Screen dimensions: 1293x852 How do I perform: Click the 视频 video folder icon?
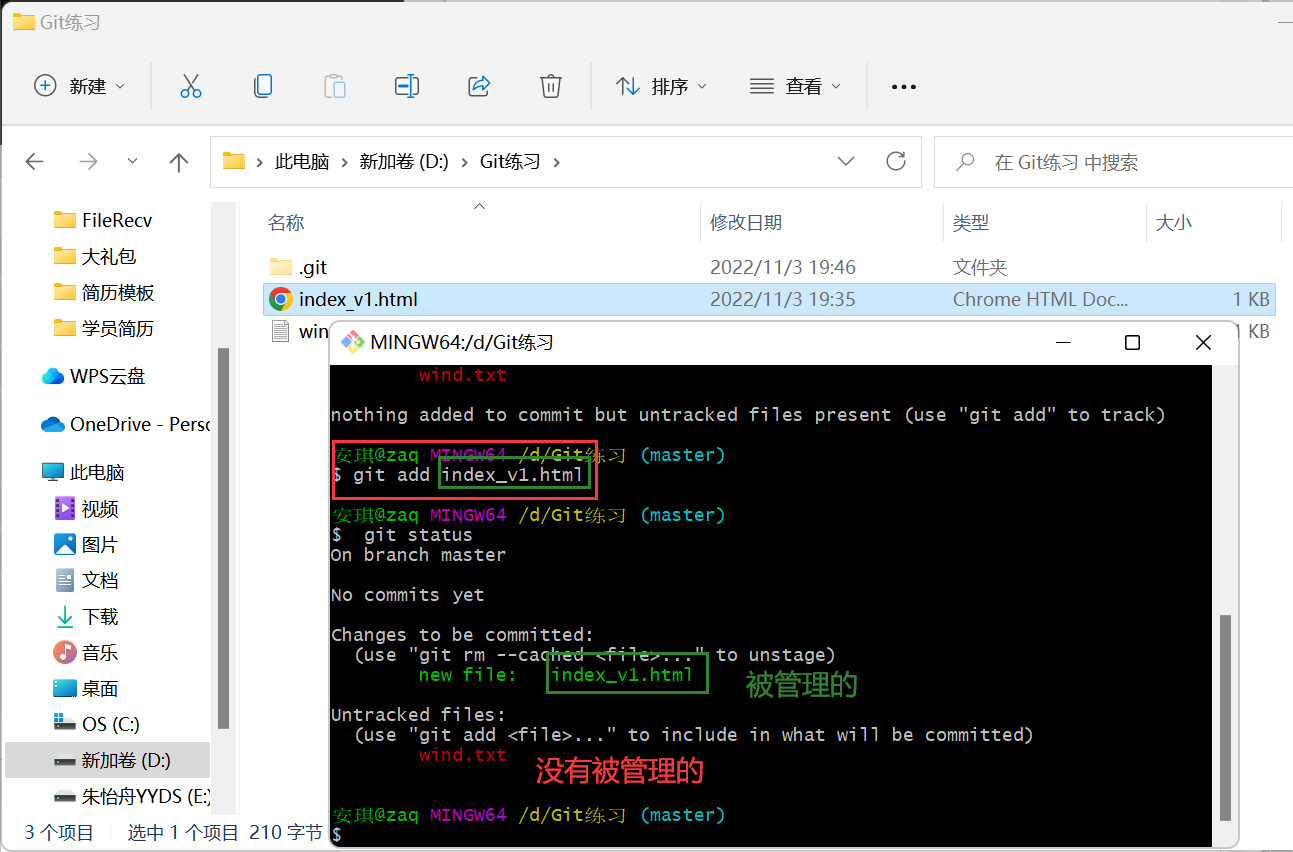click(65, 508)
